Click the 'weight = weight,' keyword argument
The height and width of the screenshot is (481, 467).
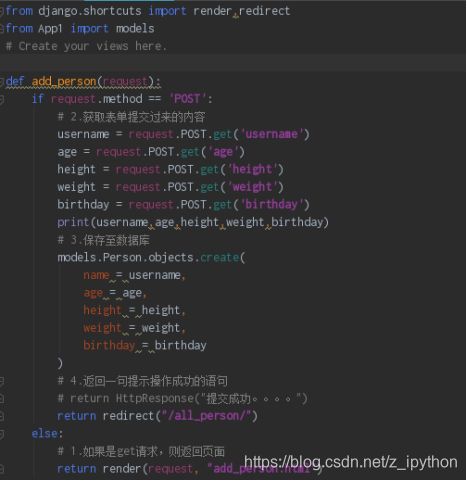[134, 328]
